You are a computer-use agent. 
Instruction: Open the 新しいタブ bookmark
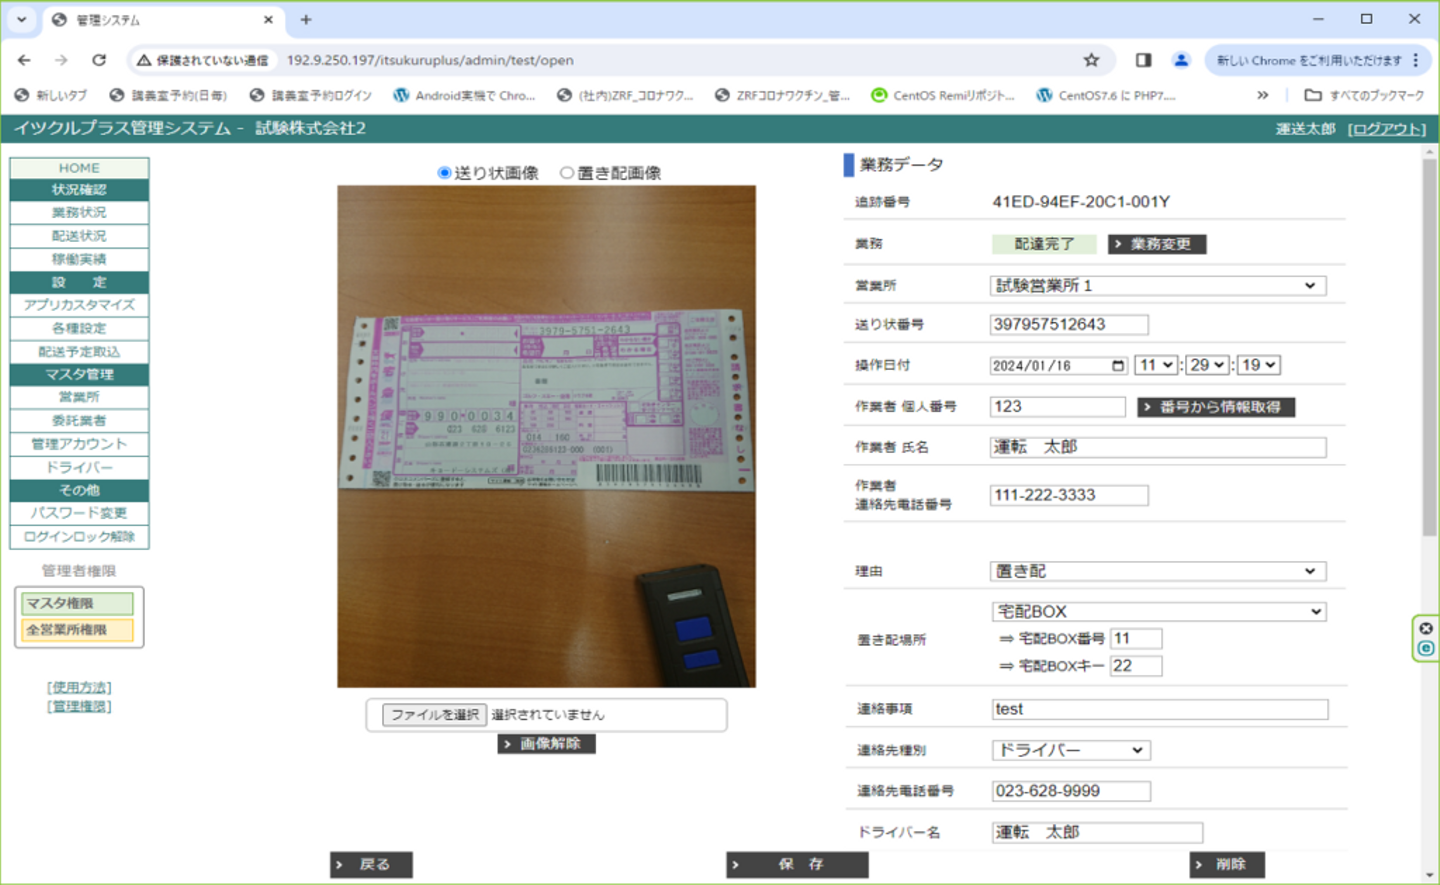(50, 95)
